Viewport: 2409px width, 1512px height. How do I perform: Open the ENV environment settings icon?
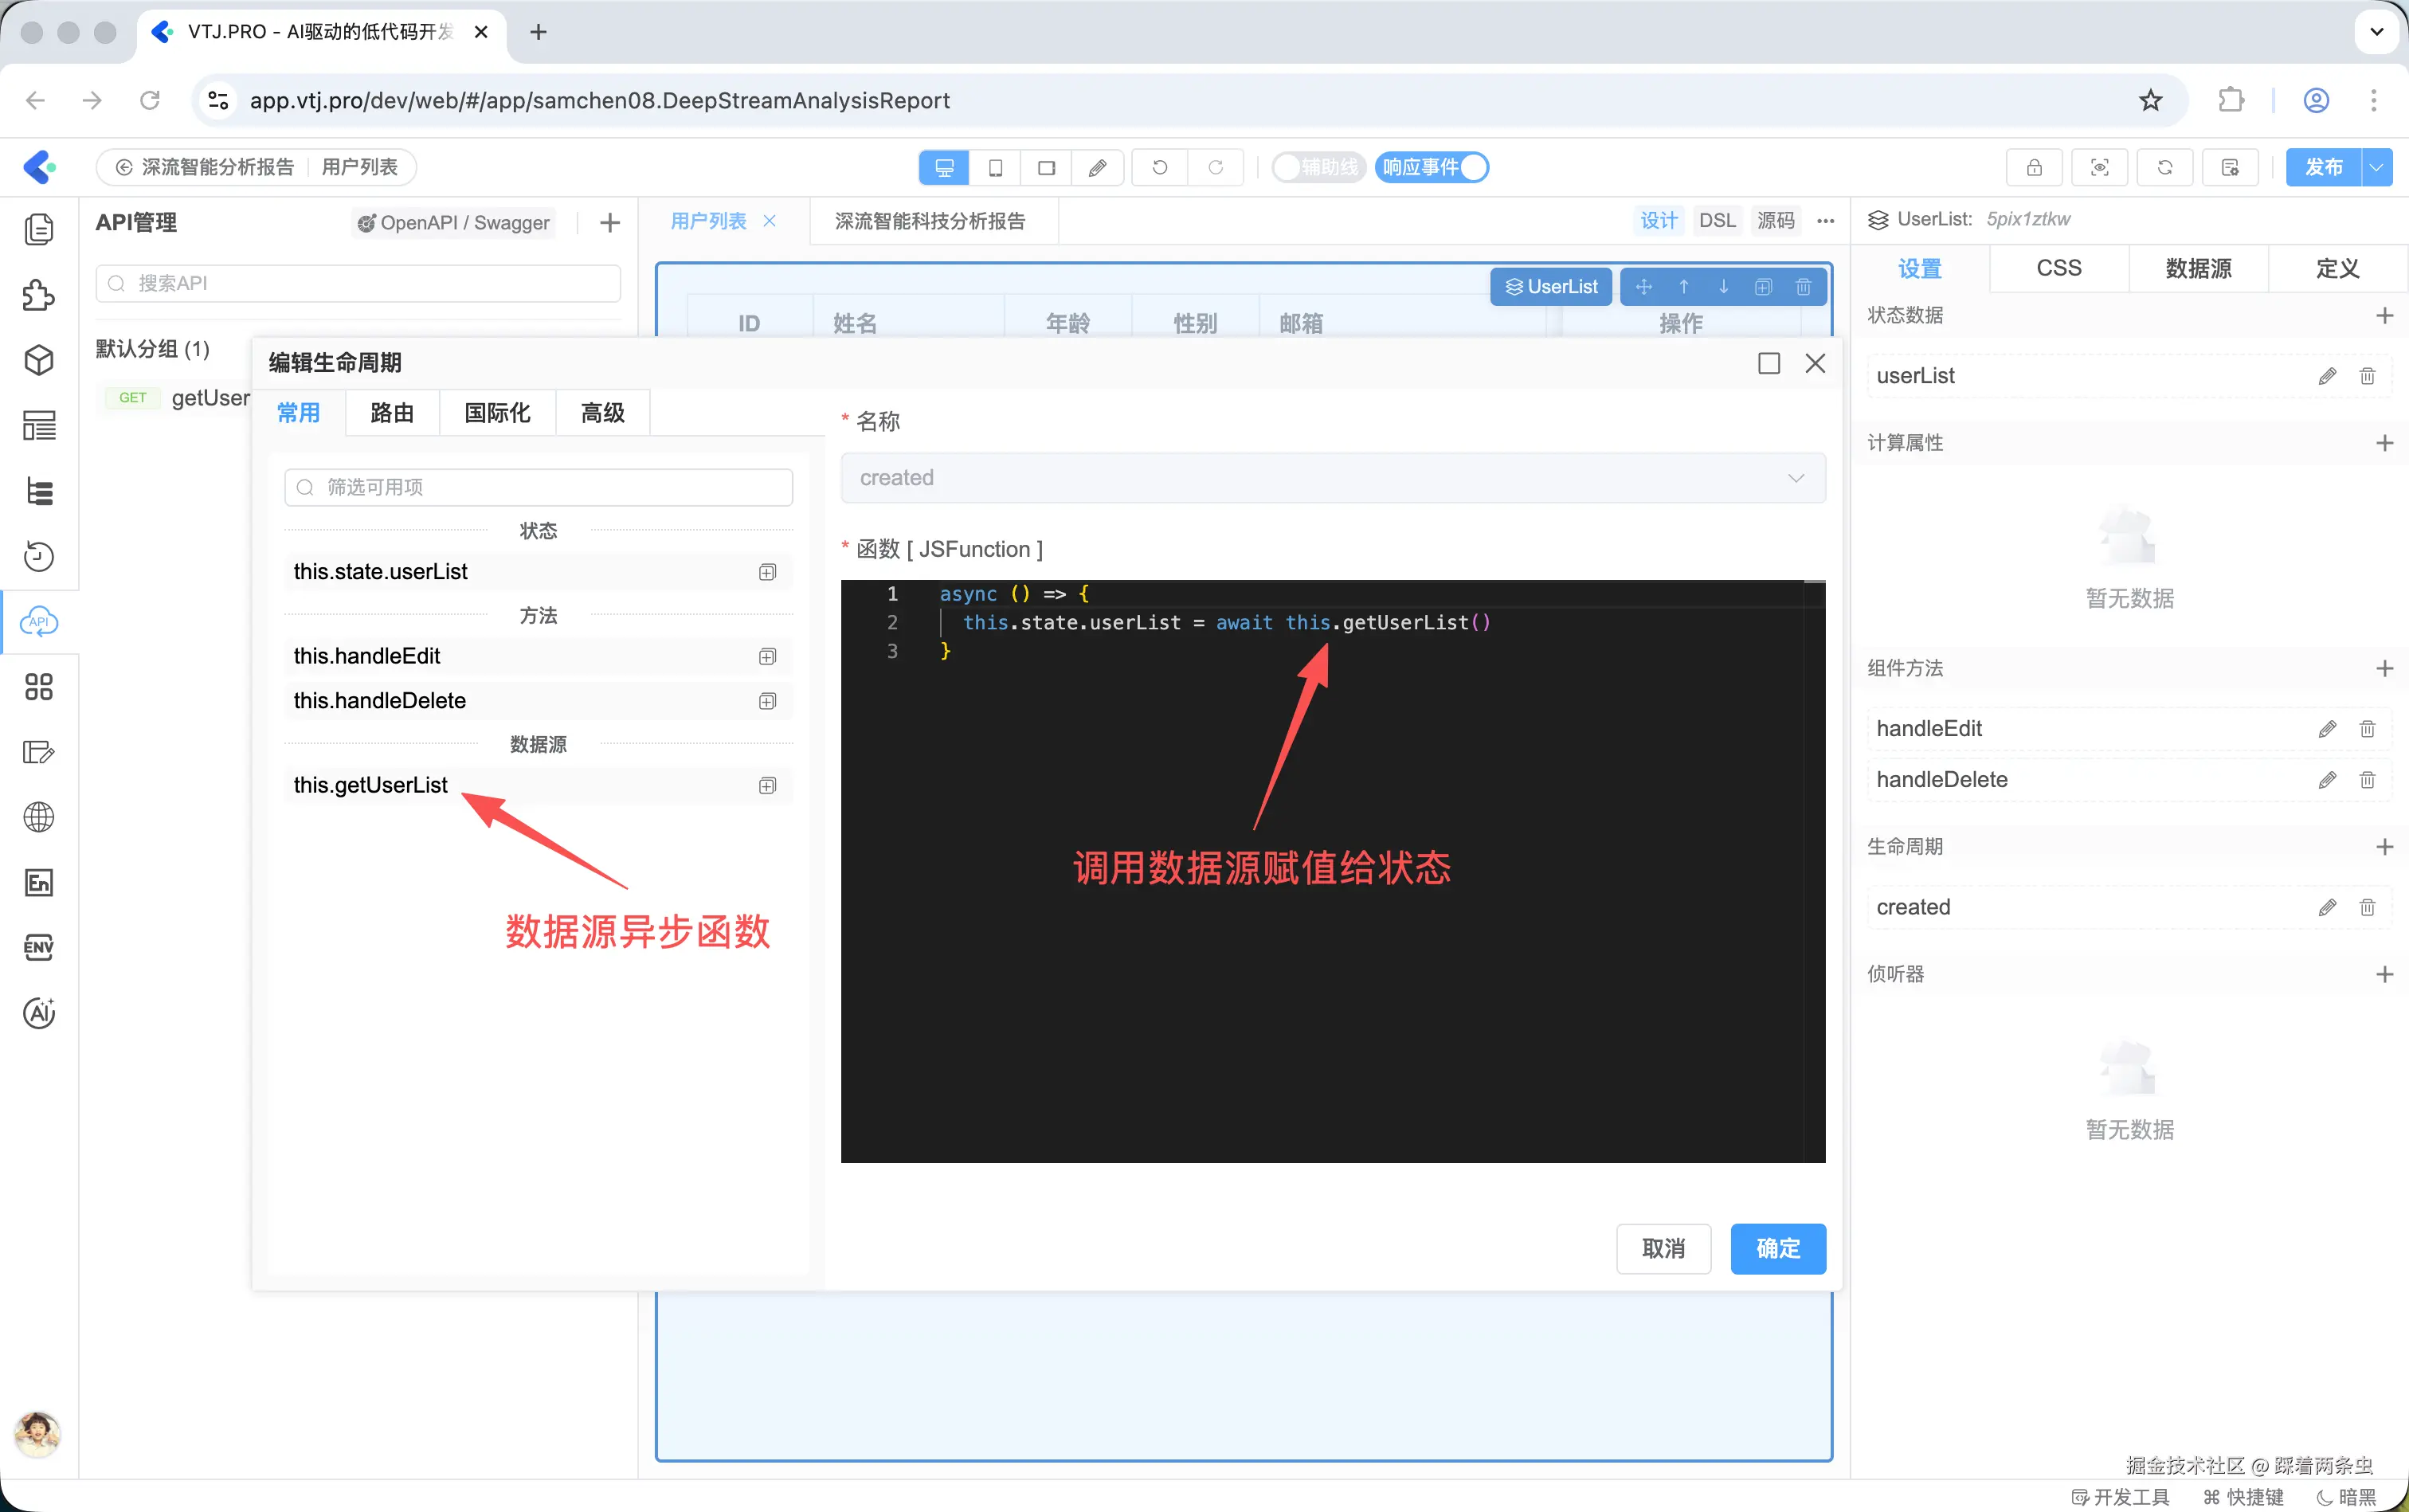[x=39, y=947]
